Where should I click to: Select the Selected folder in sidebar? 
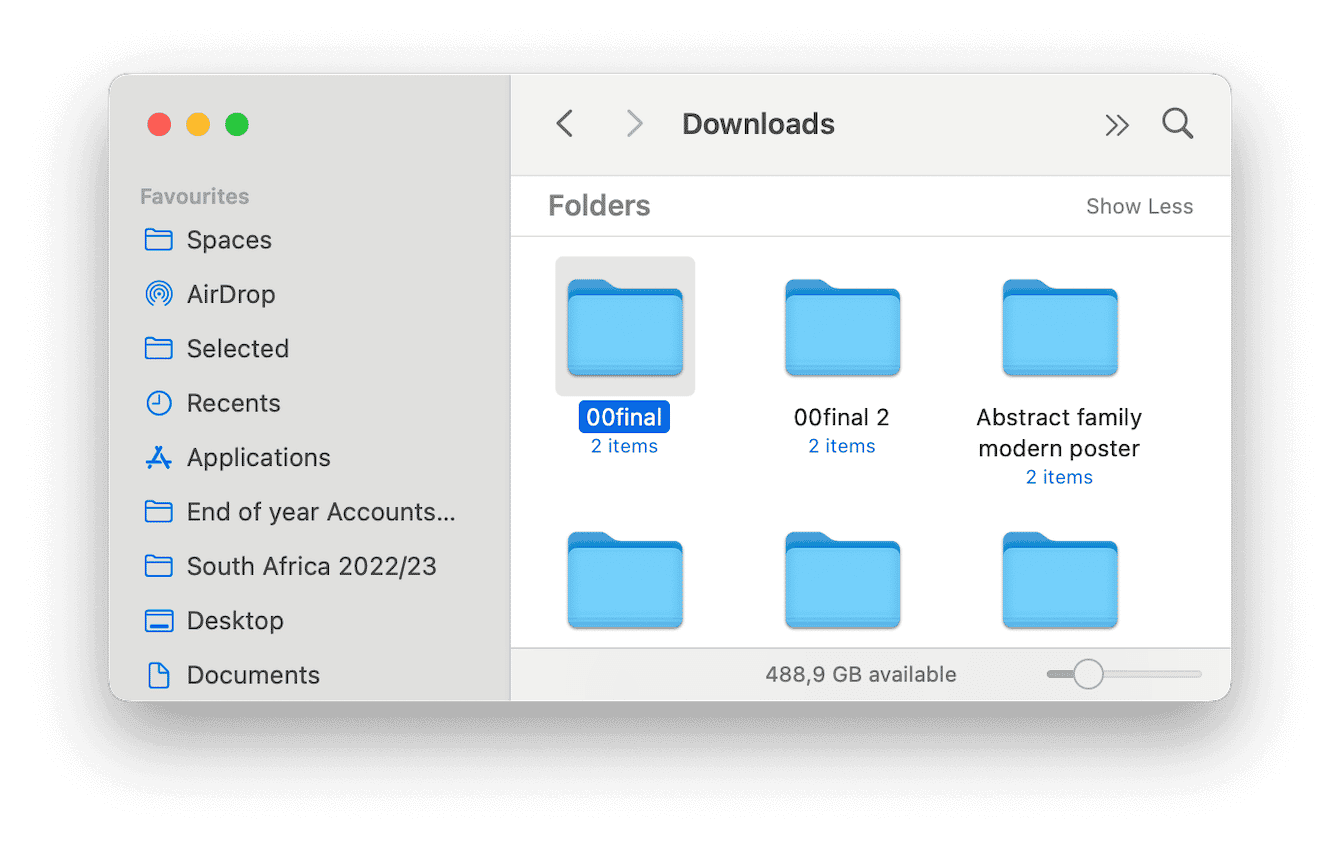click(237, 348)
